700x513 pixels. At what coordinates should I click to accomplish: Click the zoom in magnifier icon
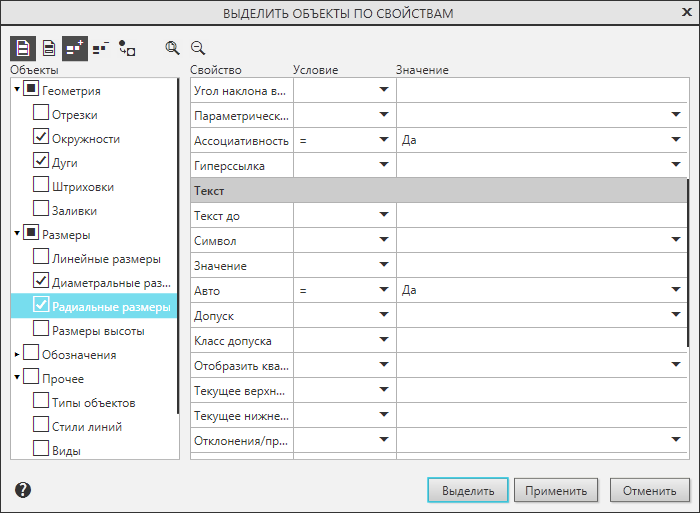coord(172,47)
